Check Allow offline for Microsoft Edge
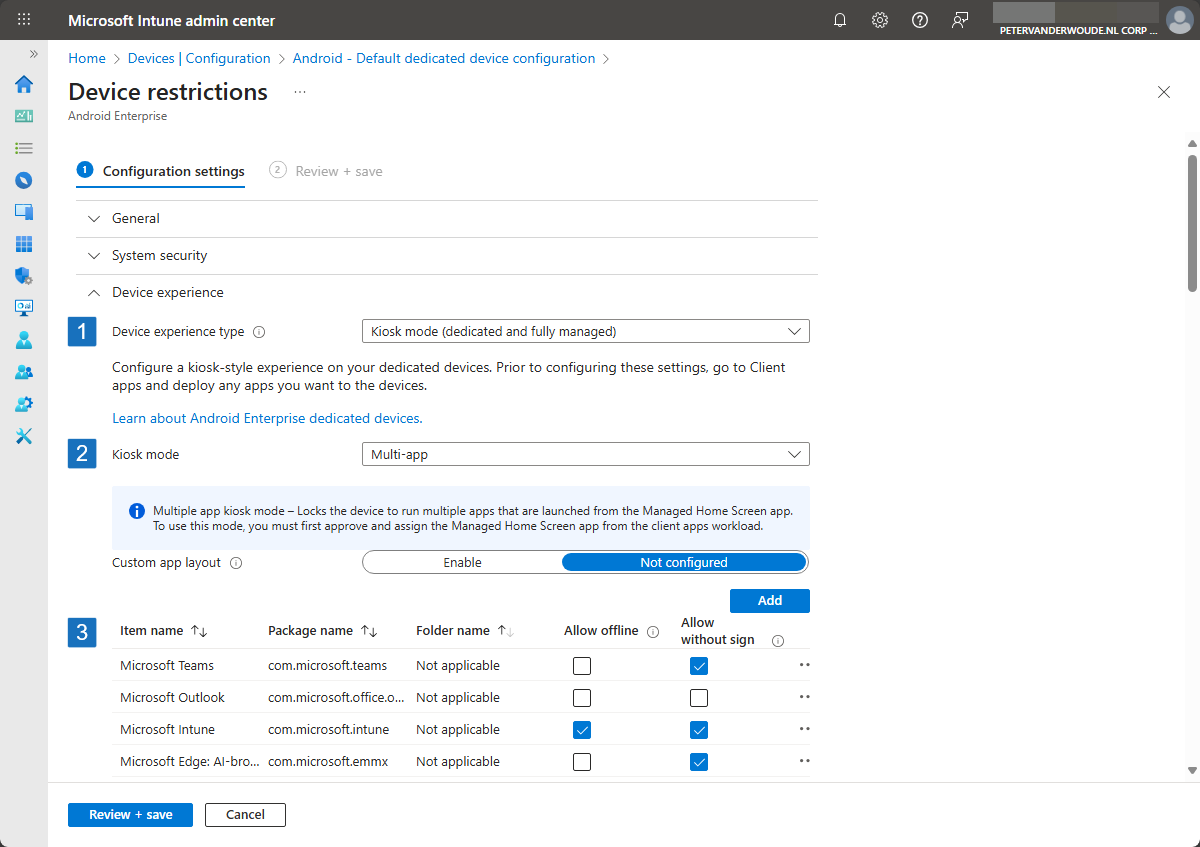Viewport: 1200px width, 847px height. (582, 762)
